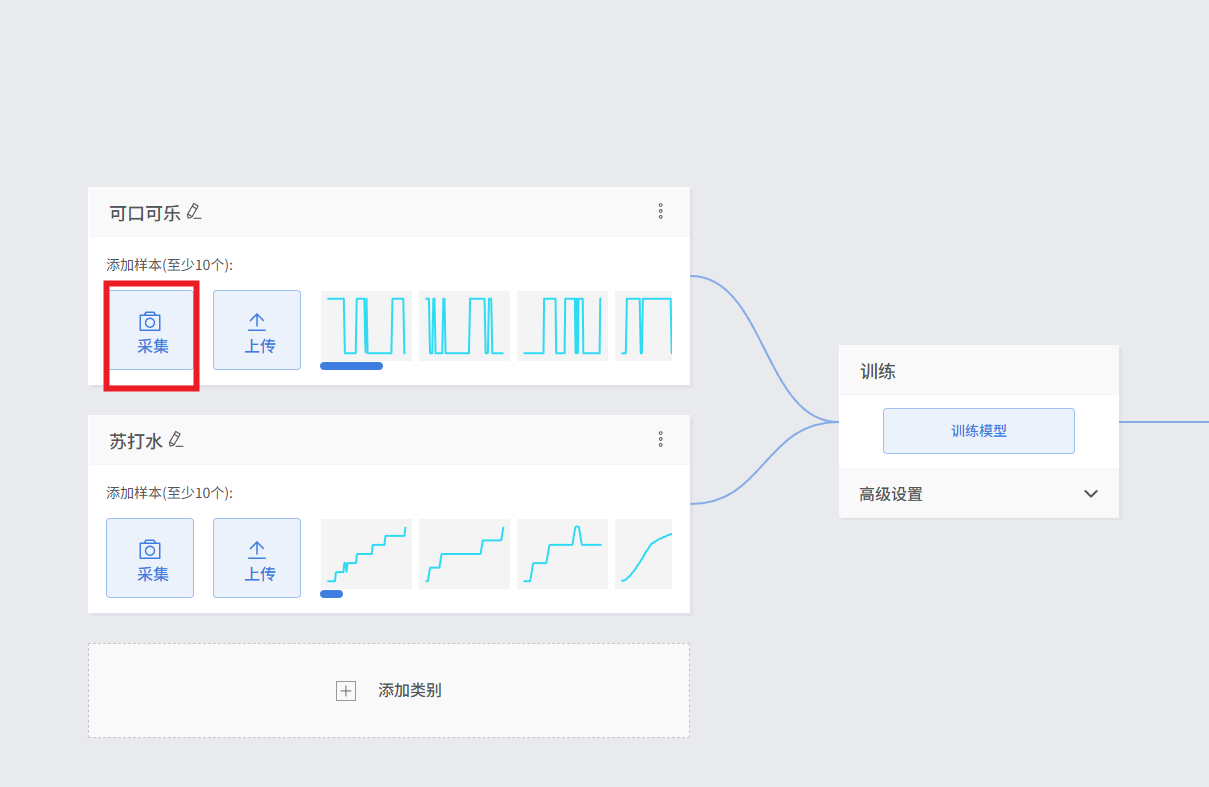Open the 苏打水 smooth curve sample

pos(644,554)
